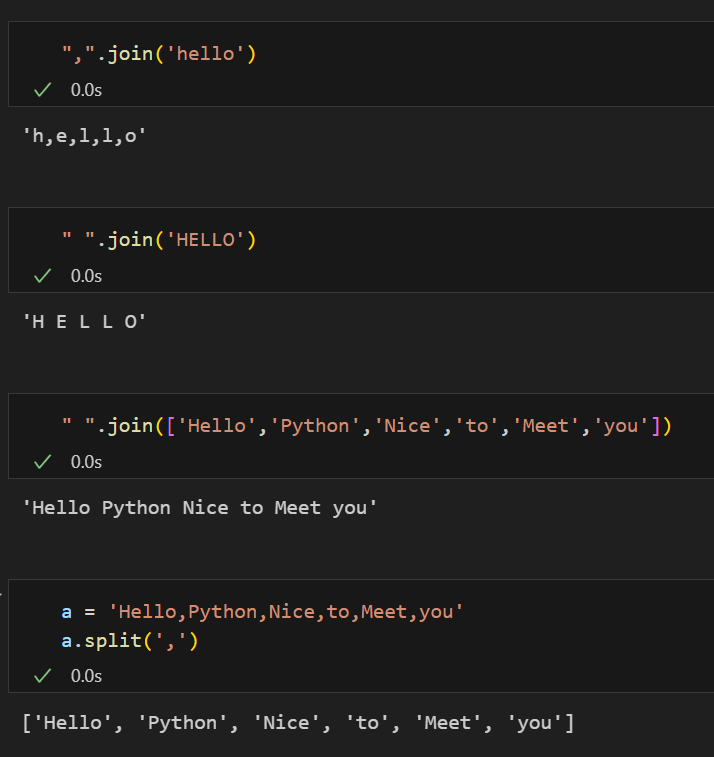
Task: Click 0.0s time in the split cell
Action: point(86,675)
